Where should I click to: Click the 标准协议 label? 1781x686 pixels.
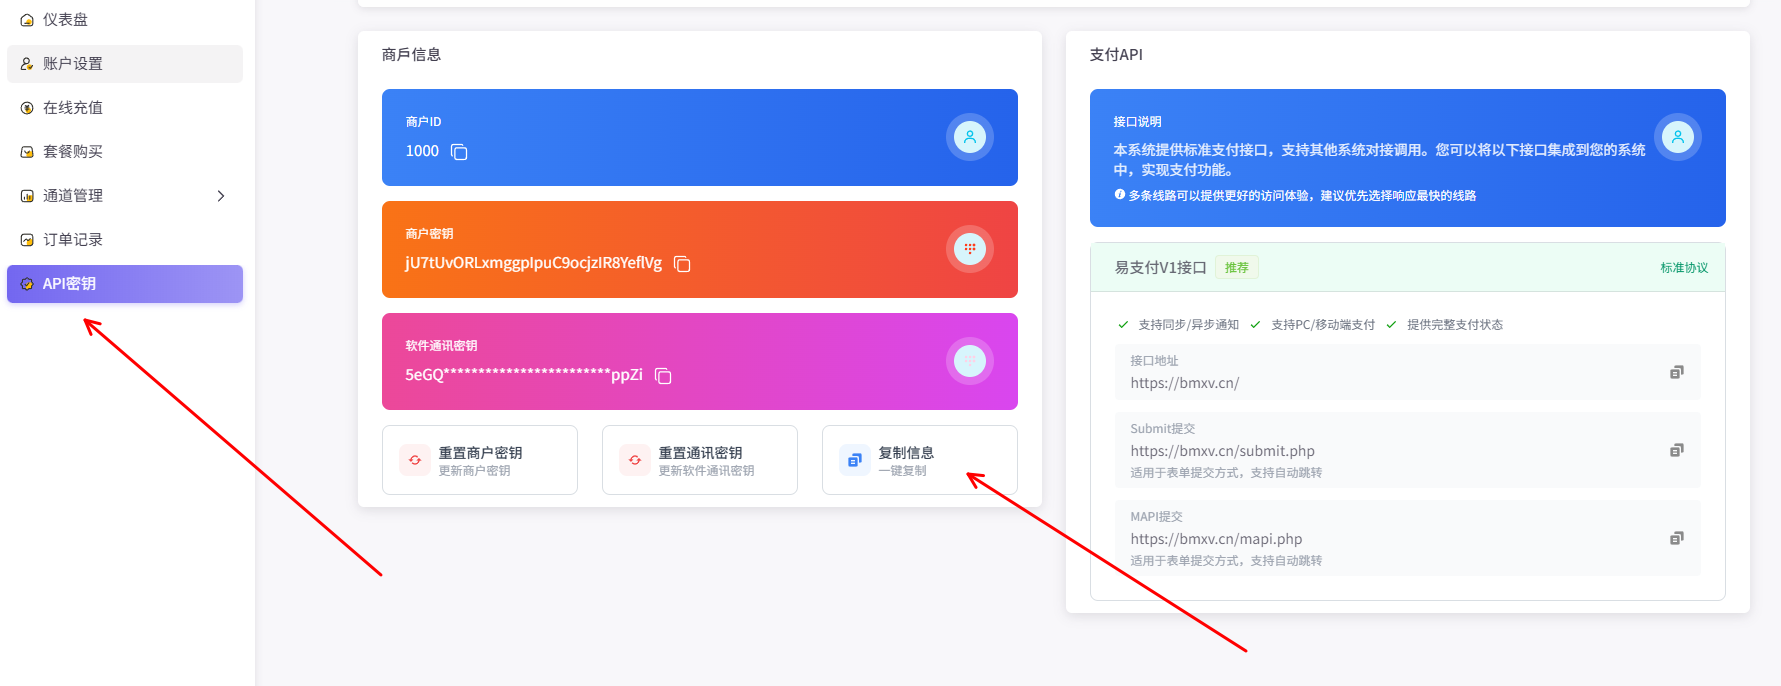pos(1684,268)
